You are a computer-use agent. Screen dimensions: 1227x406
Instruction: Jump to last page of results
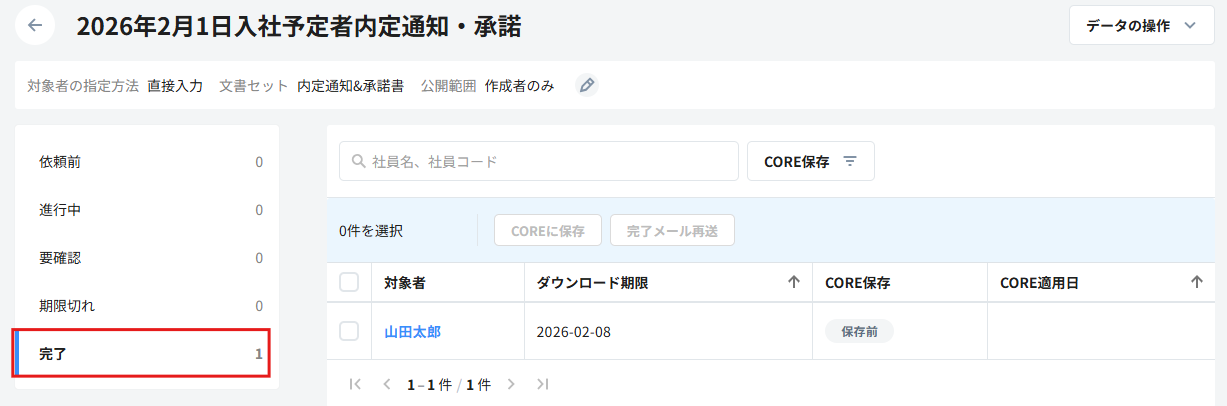pyautogui.click(x=542, y=384)
